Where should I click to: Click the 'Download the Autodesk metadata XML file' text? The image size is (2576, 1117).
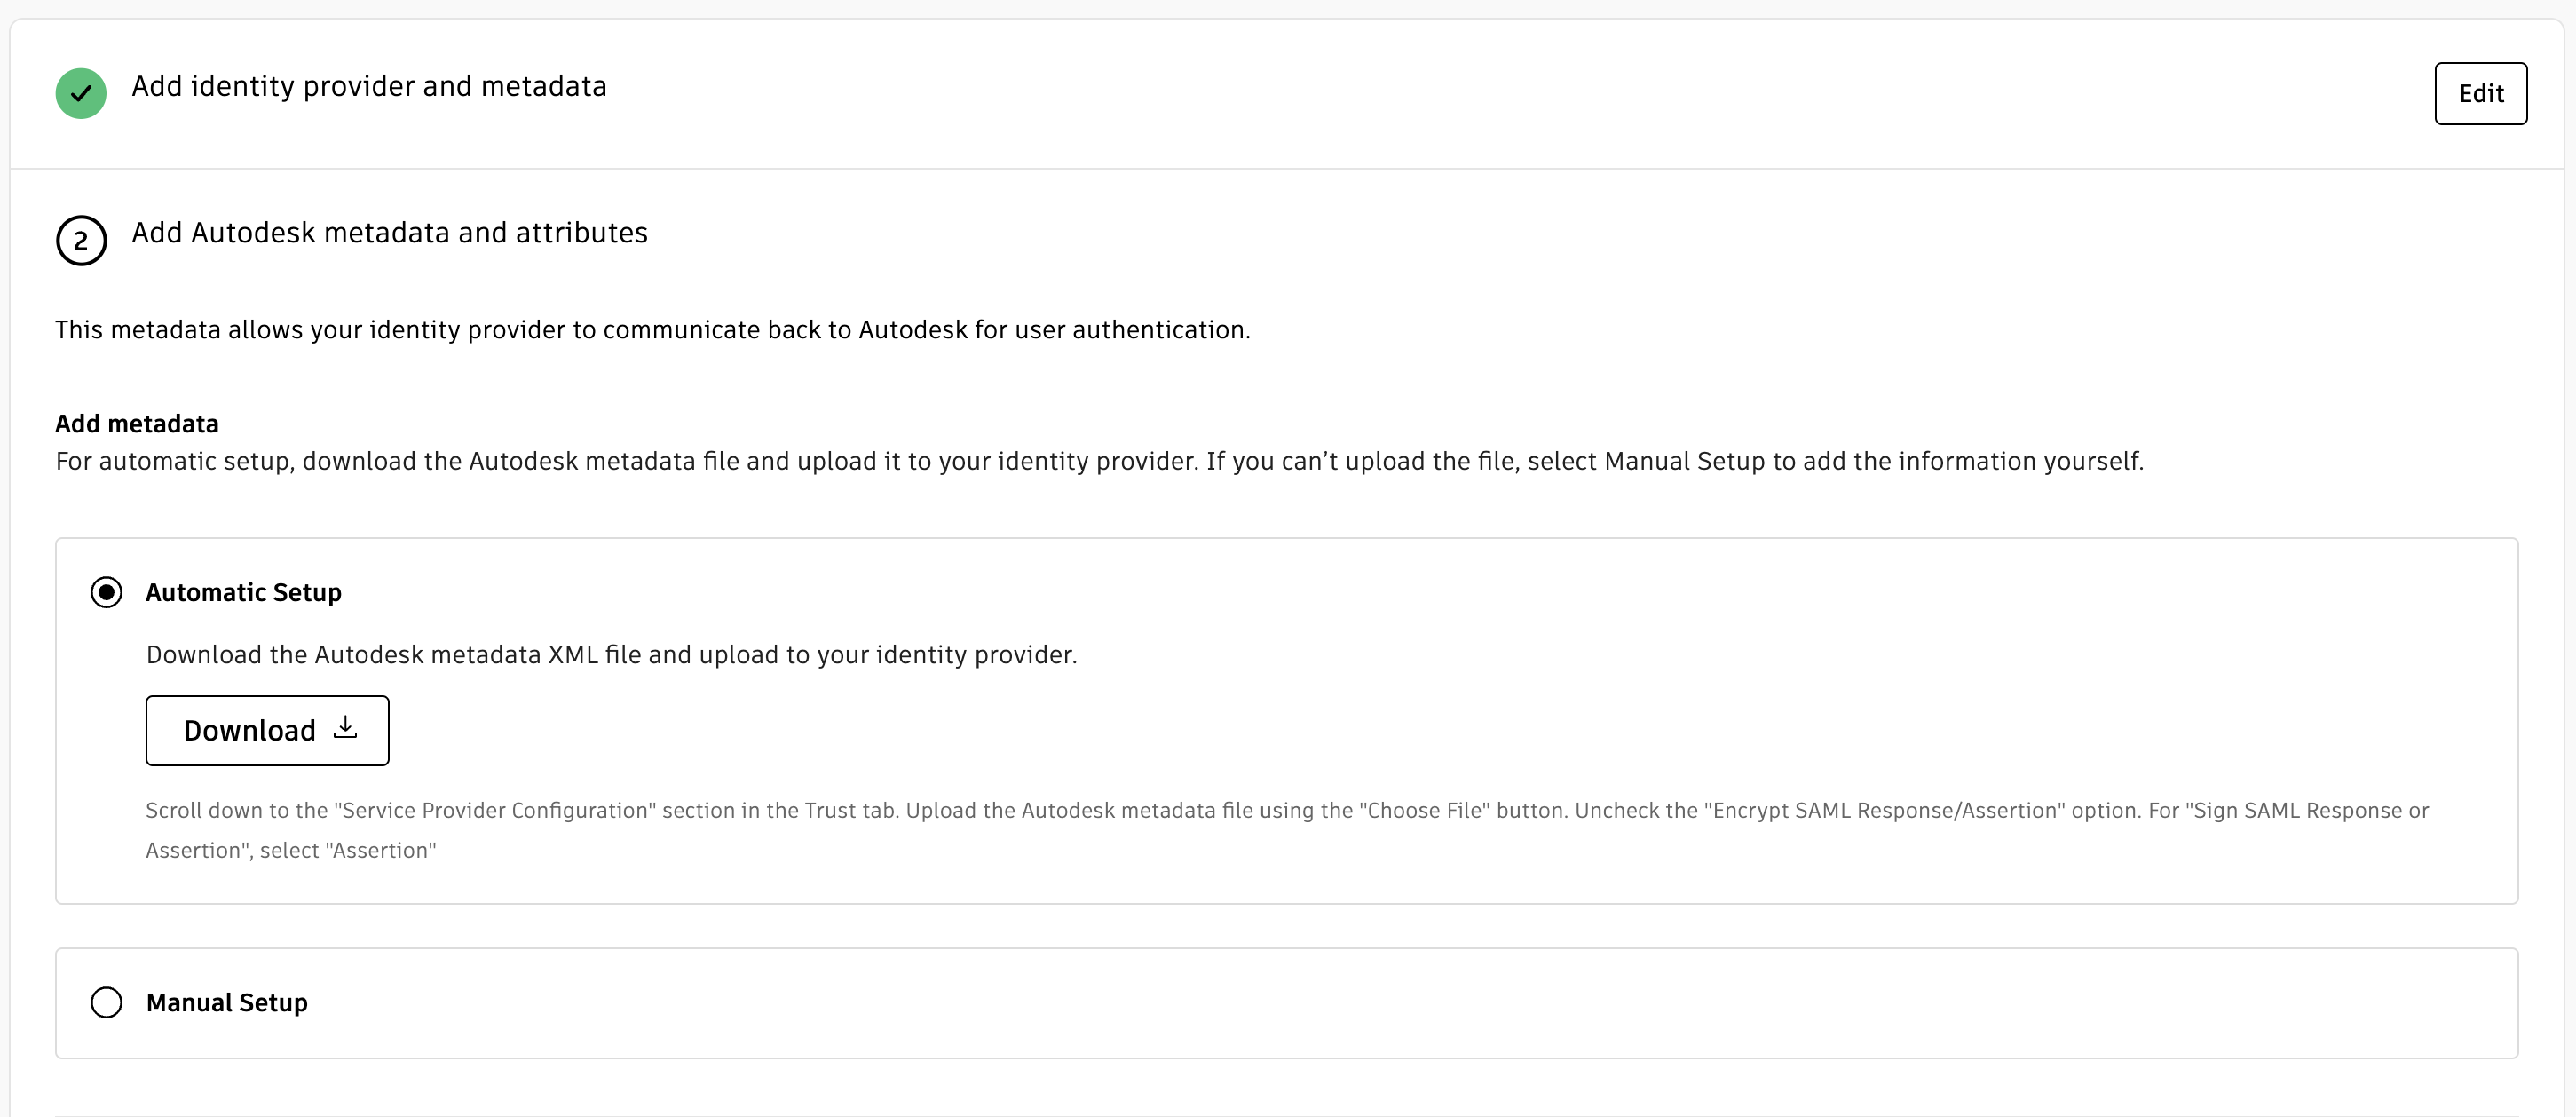tap(611, 655)
